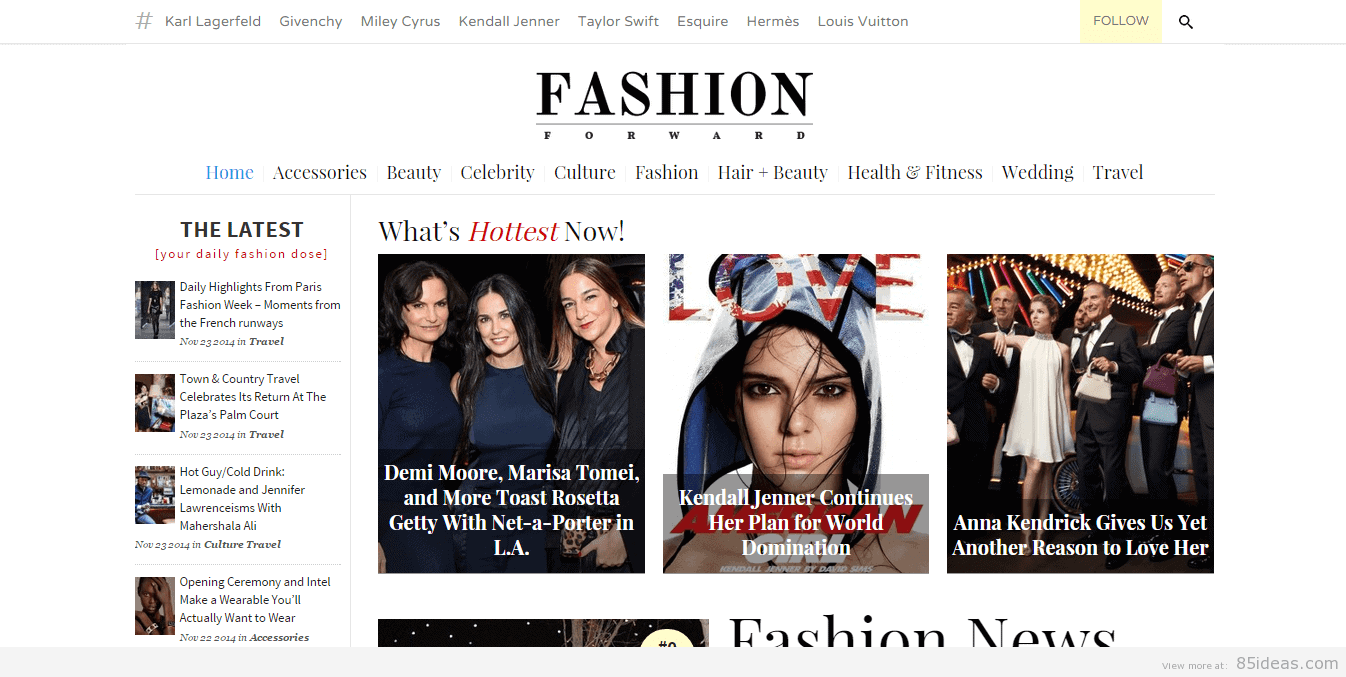The width and height of the screenshot is (1346, 677).
Task: Open the Hermès tag link
Action: pos(773,21)
